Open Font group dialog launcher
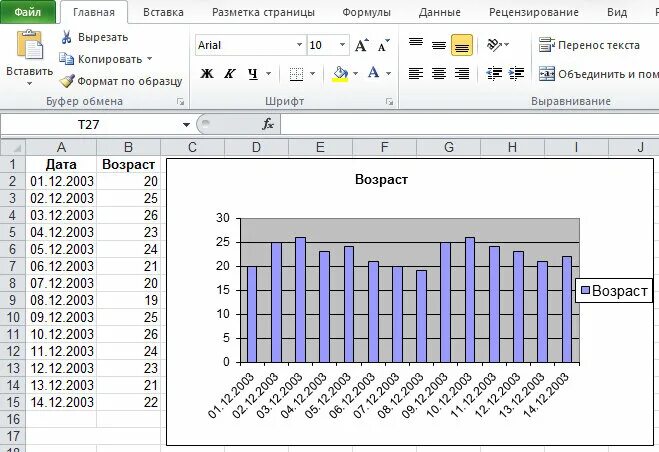Screen dimensions: 659x452 (x=390, y=102)
